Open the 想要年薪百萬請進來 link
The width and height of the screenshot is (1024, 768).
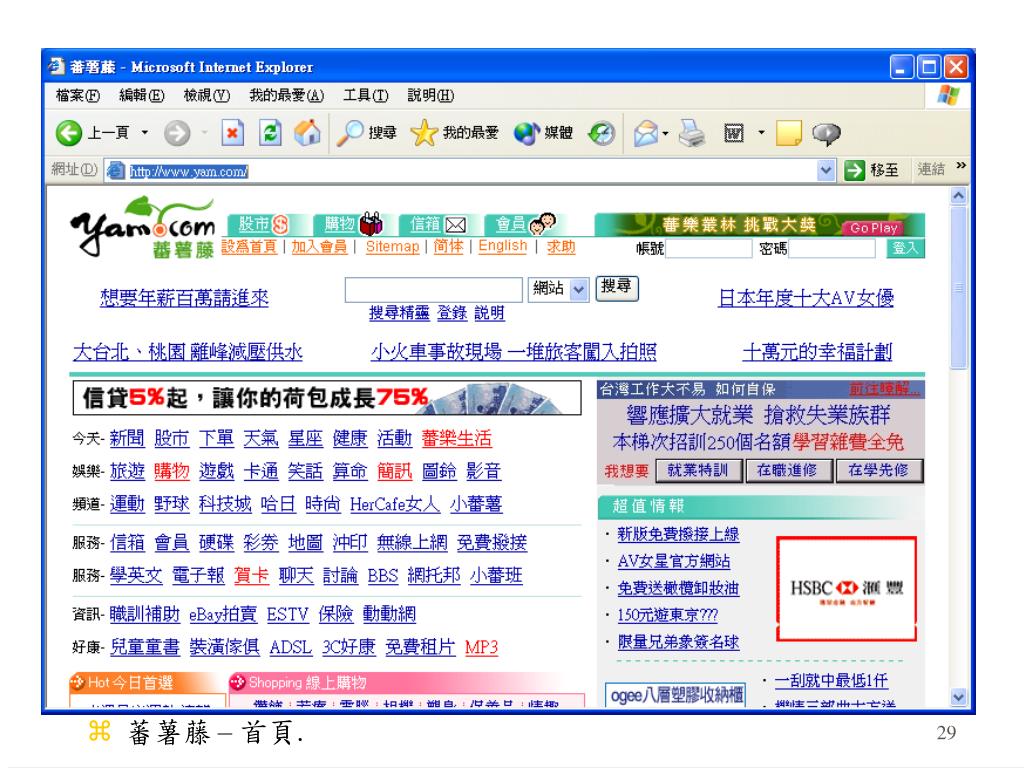(184, 298)
